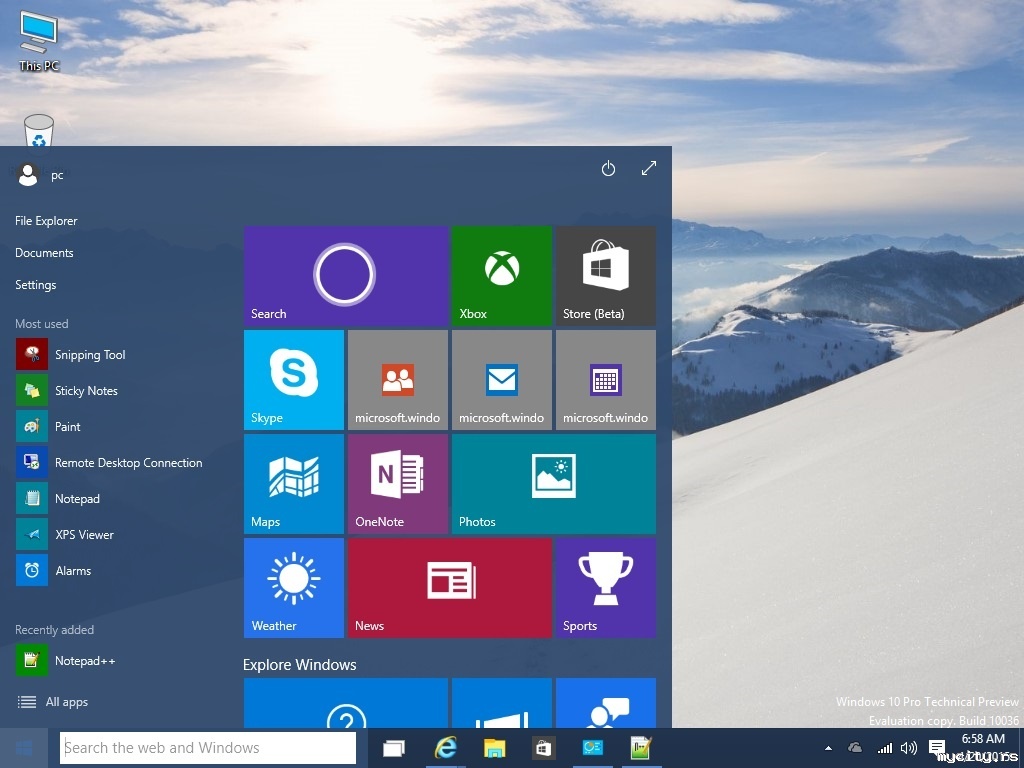Open the Calendar tile with purple grid icon
The image size is (1024, 768).
coord(605,380)
